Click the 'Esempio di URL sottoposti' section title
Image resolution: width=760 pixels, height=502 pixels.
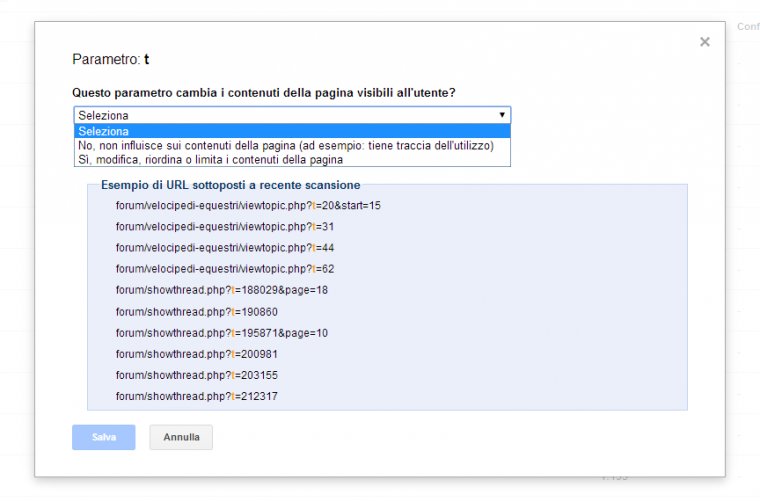(230, 185)
